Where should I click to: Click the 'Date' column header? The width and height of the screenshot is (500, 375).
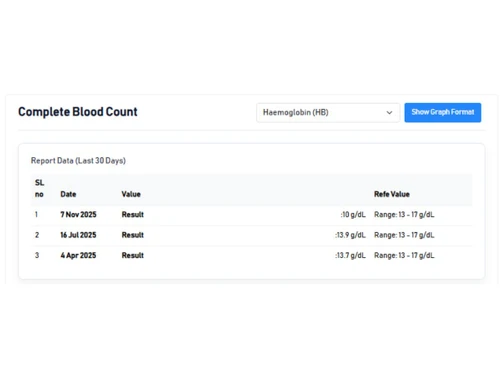point(68,194)
